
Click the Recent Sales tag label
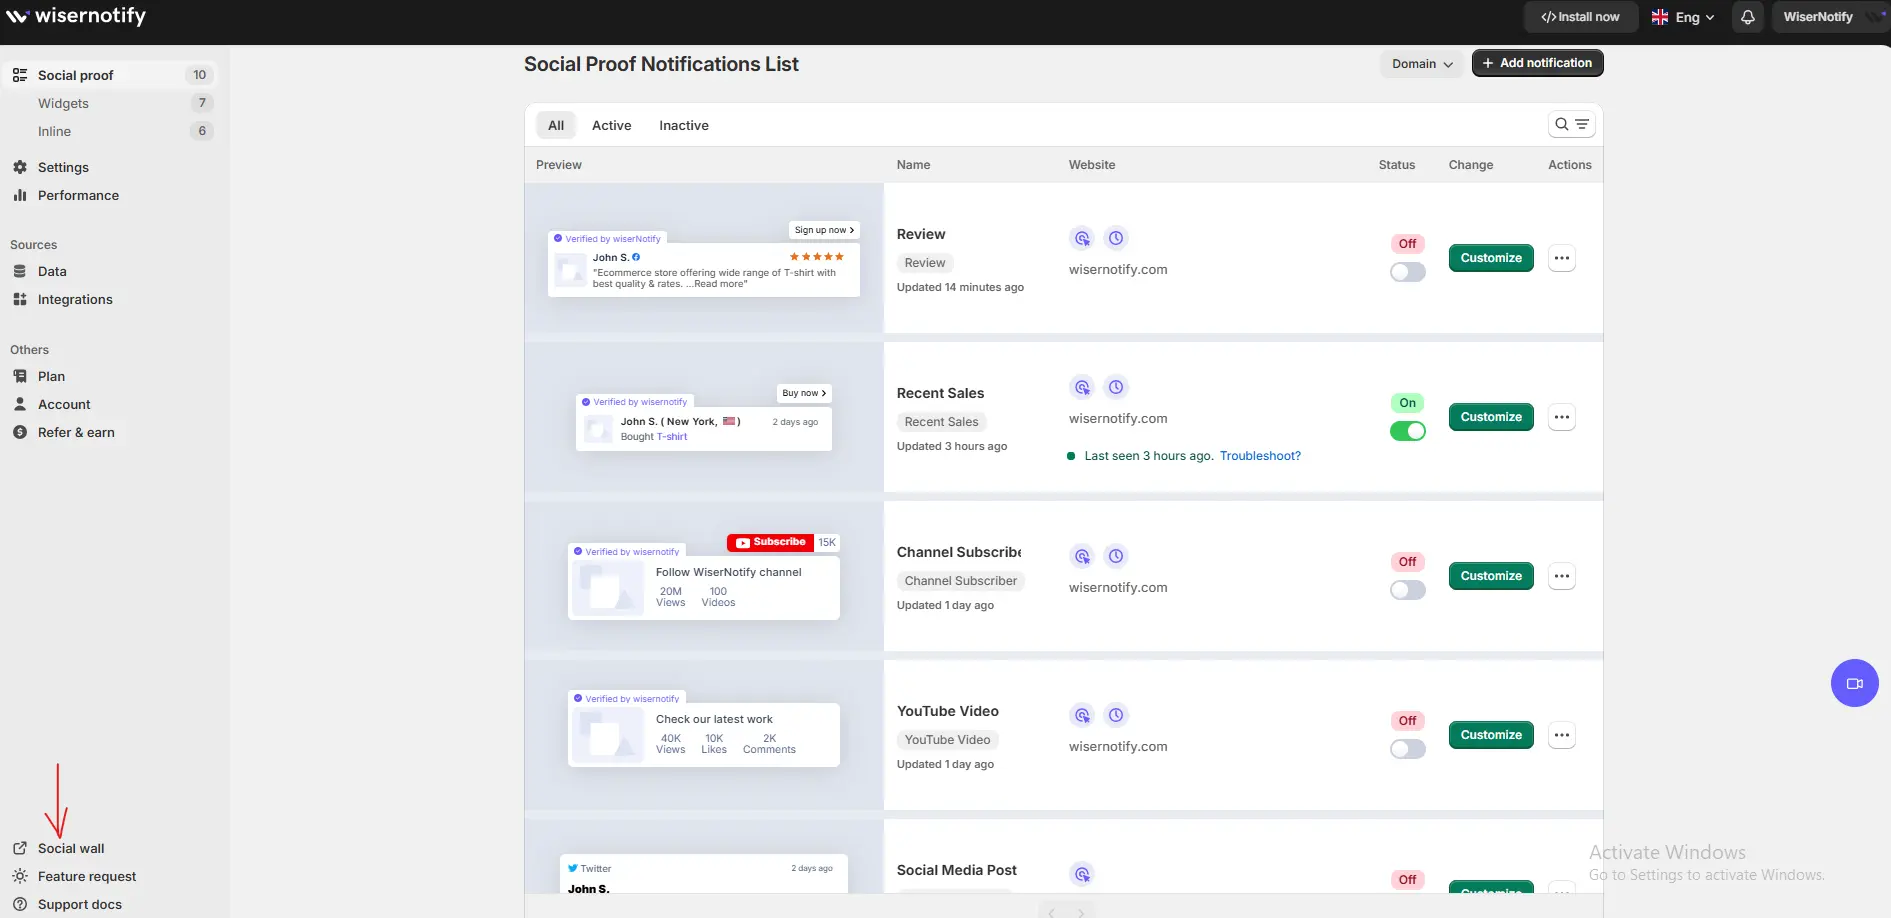tap(941, 422)
